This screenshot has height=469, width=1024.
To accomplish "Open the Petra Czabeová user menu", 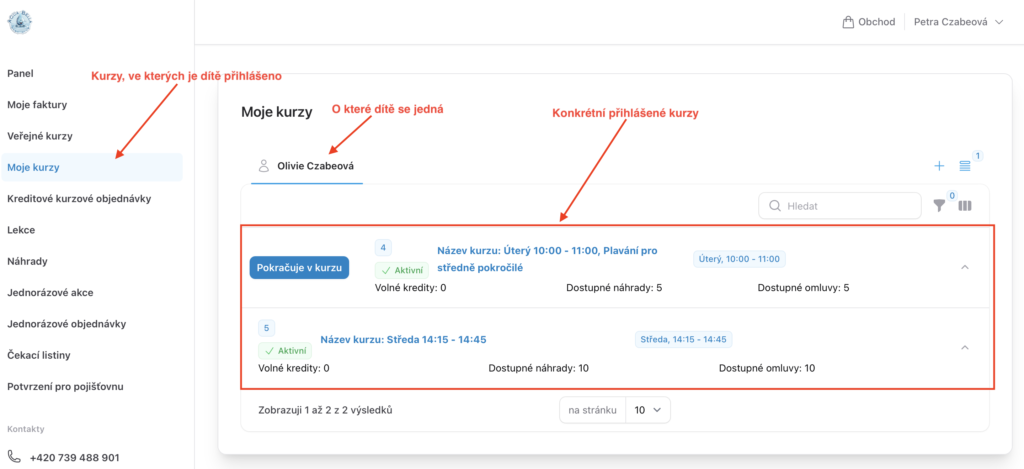I will (957, 22).
